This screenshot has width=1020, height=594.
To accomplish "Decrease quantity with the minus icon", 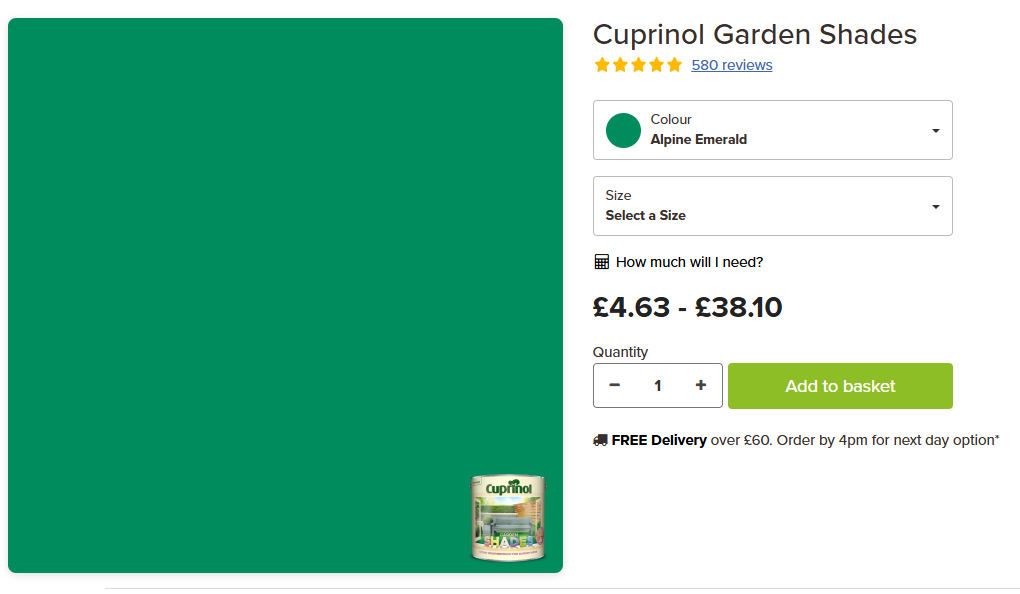I will coord(614,385).
